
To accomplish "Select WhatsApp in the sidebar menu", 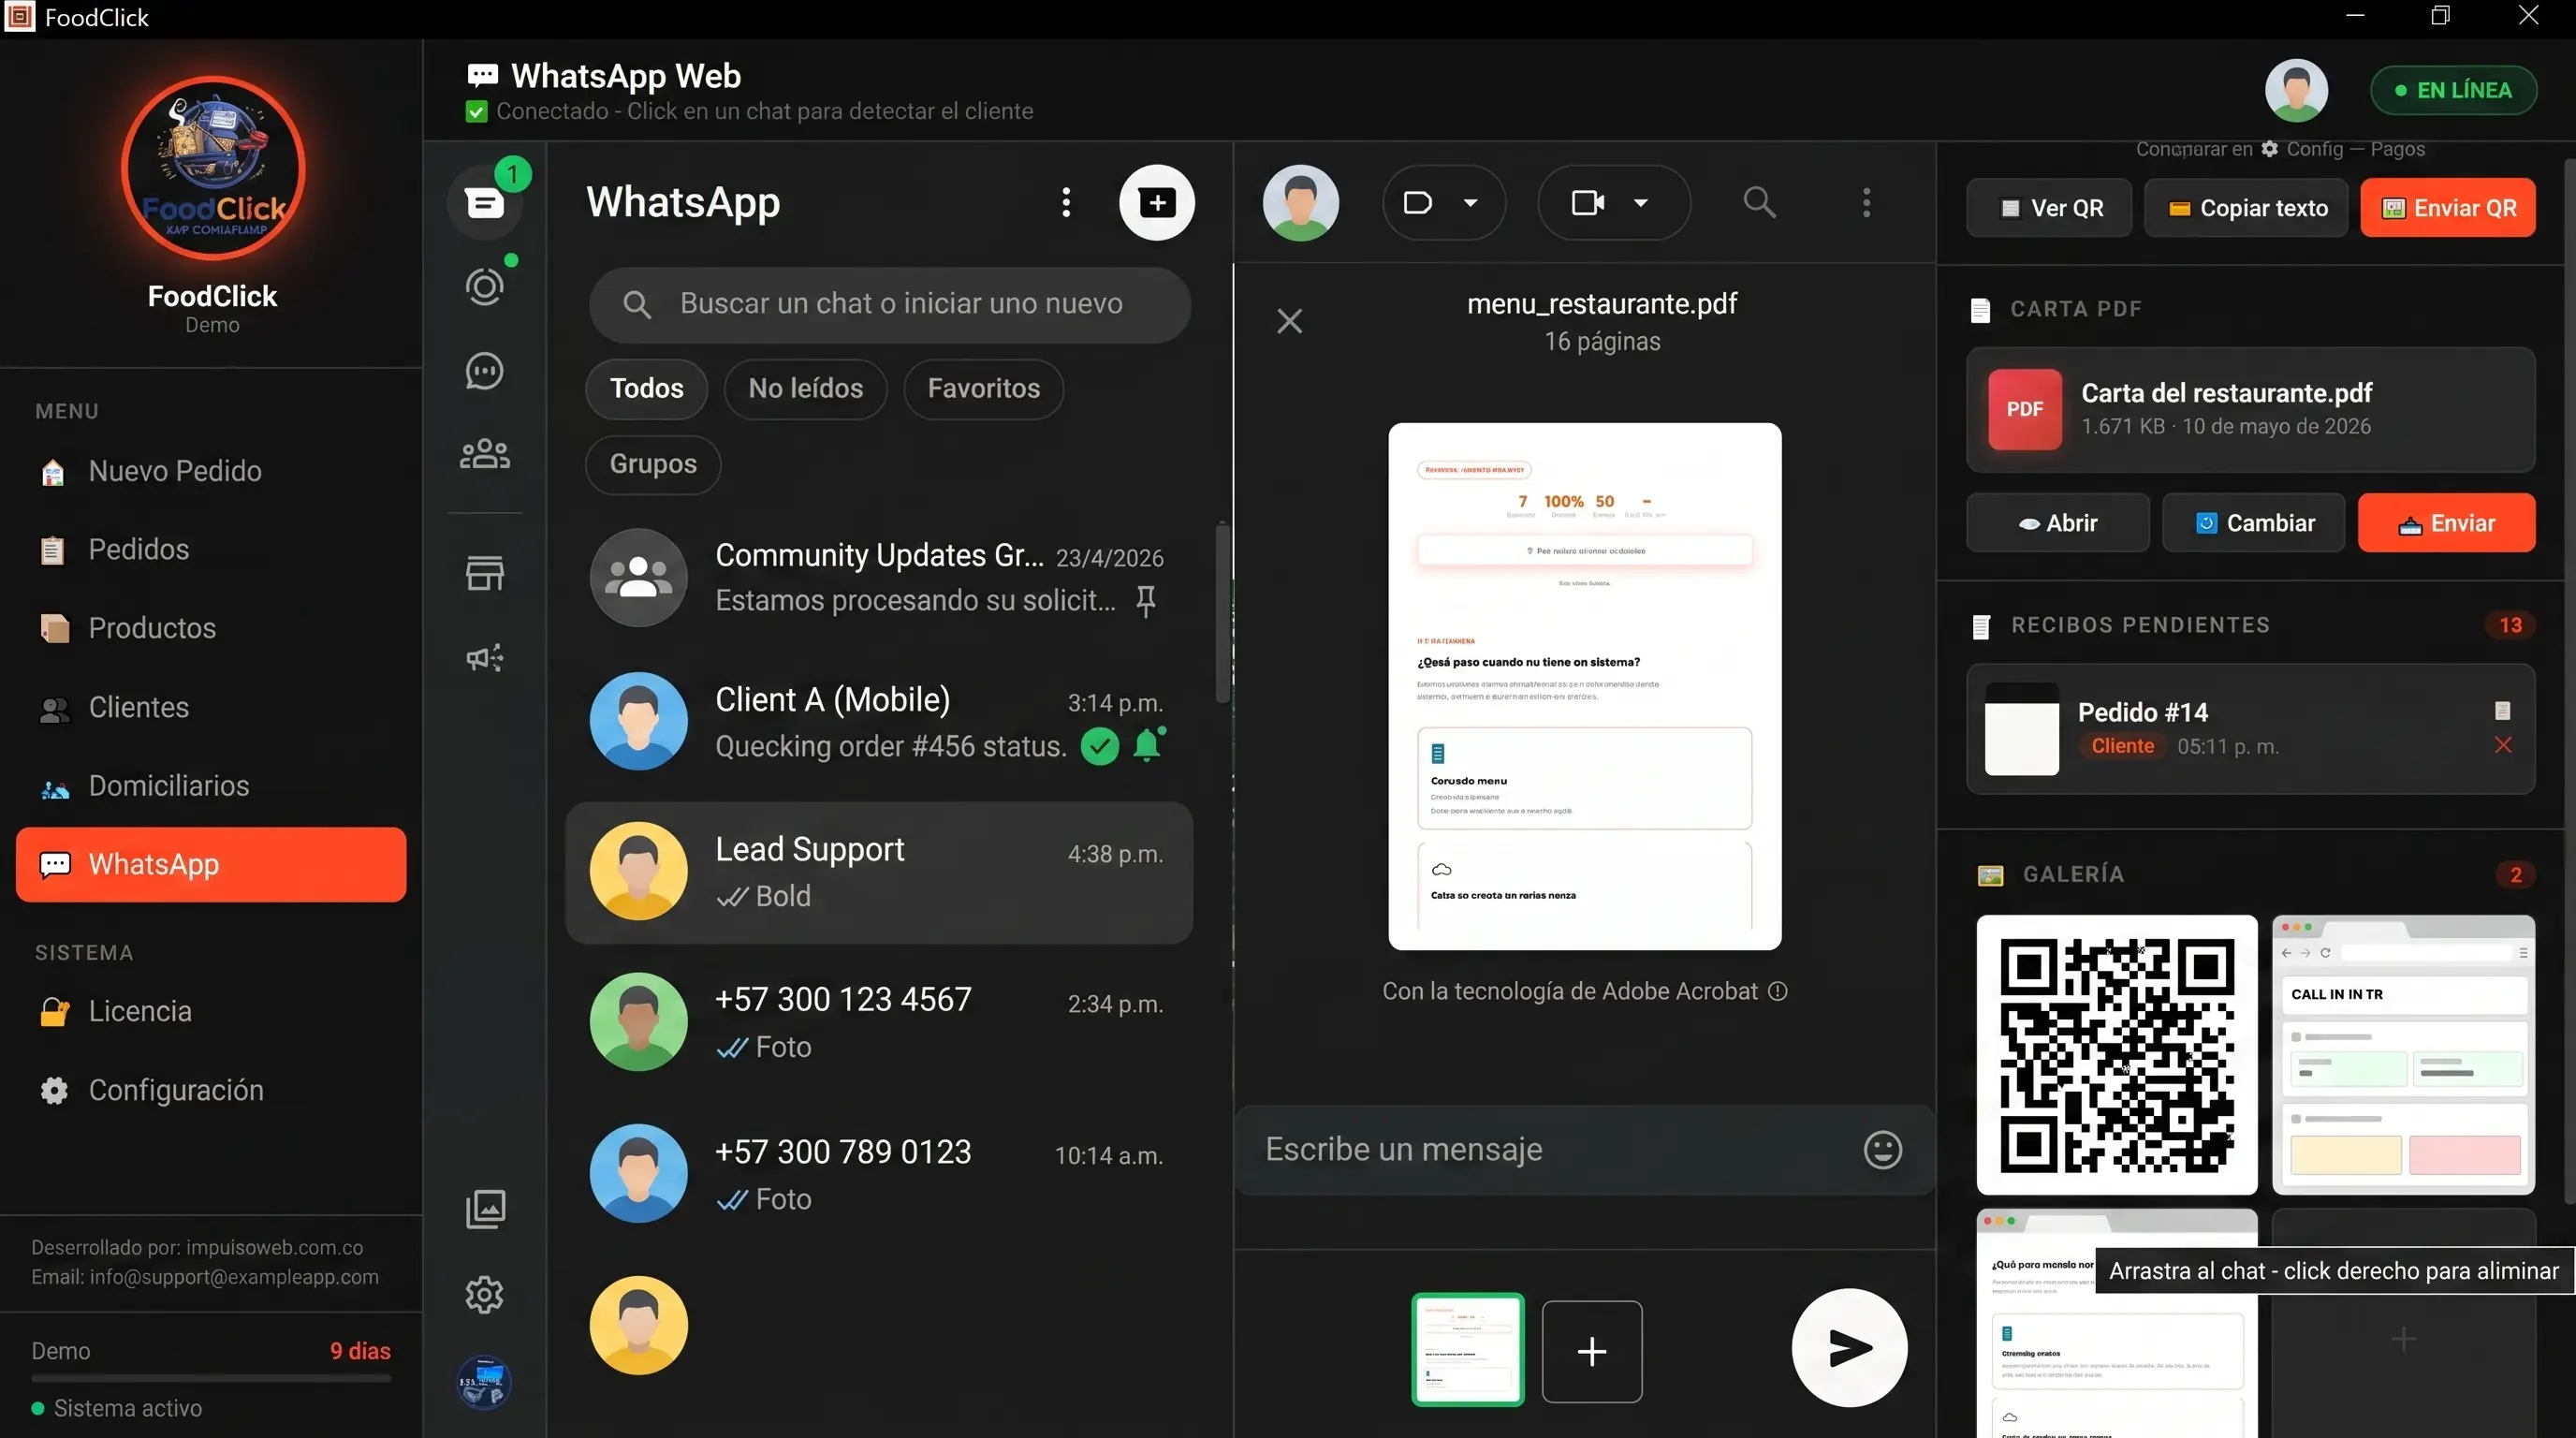I will pyautogui.click(x=211, y=864).
